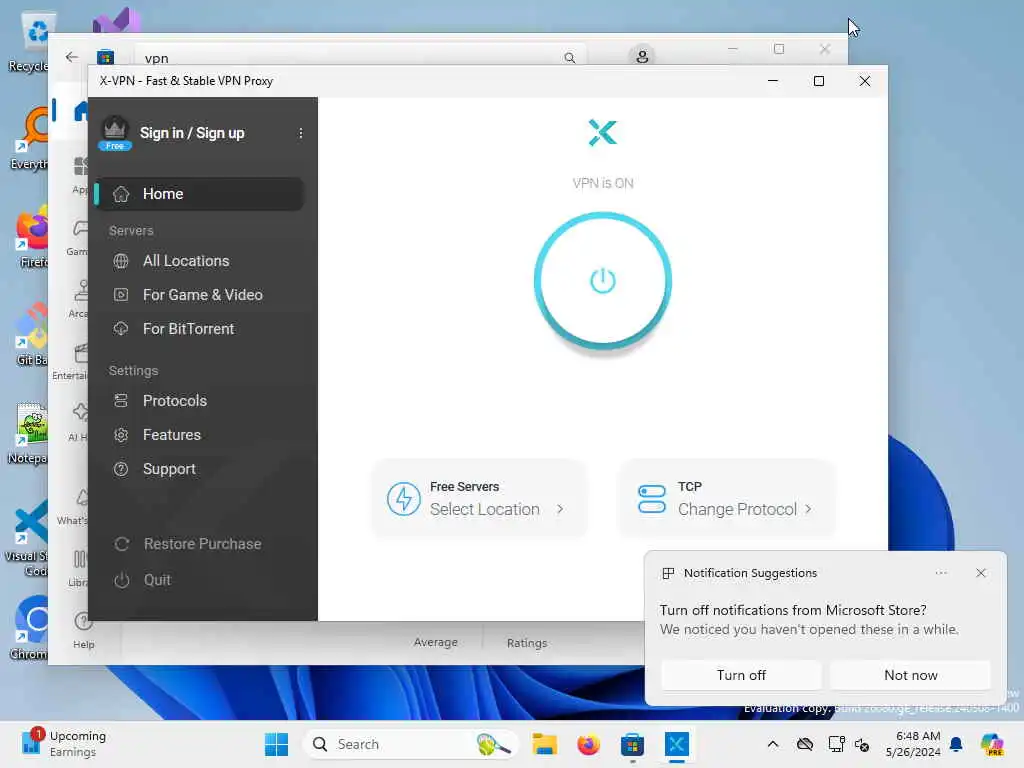Click Not now in notification
1024x768 pixels.
pyautogui.click(x=910, y=675)
